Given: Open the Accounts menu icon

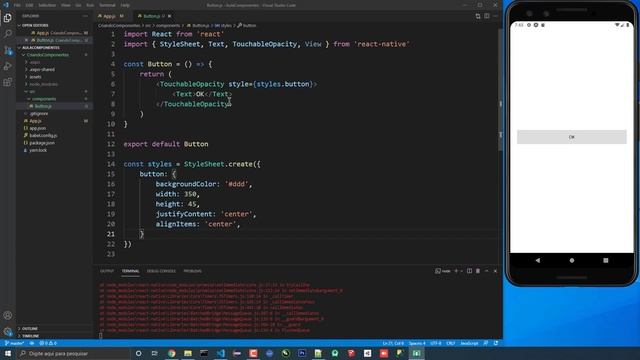Looking at the screenshot, I should [x=8, y=315].
